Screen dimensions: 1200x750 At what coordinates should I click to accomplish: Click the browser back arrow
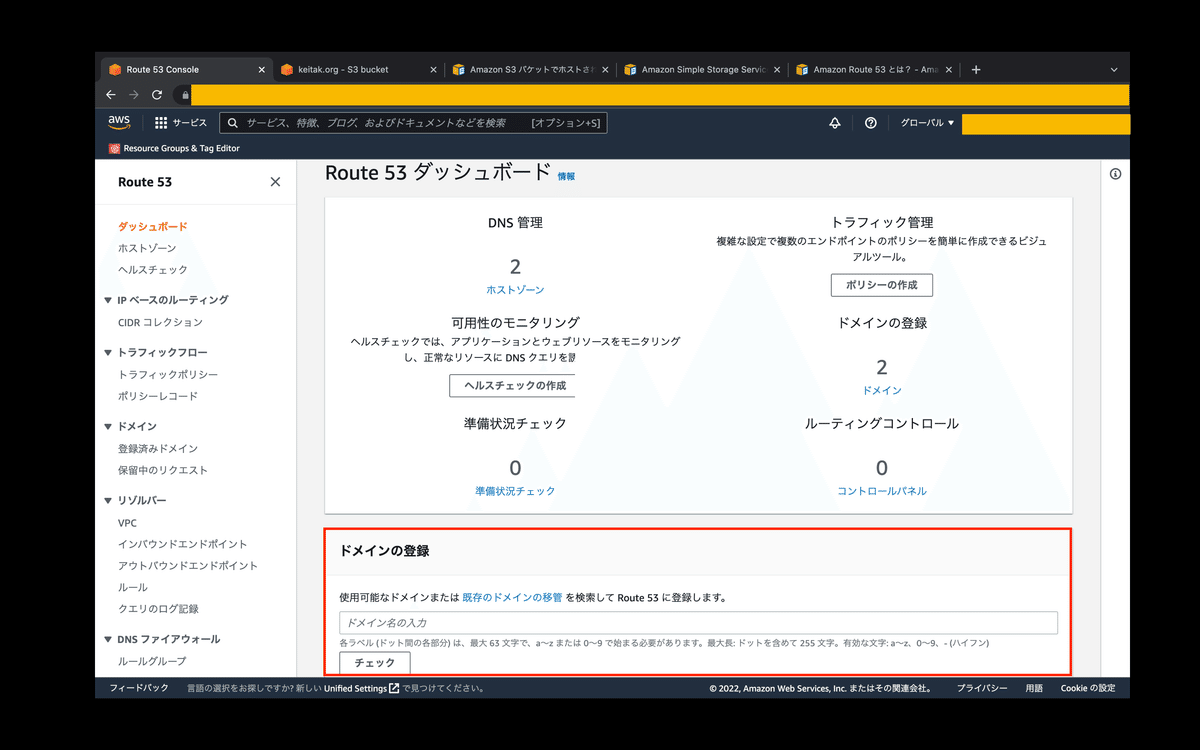pos(111,95)
